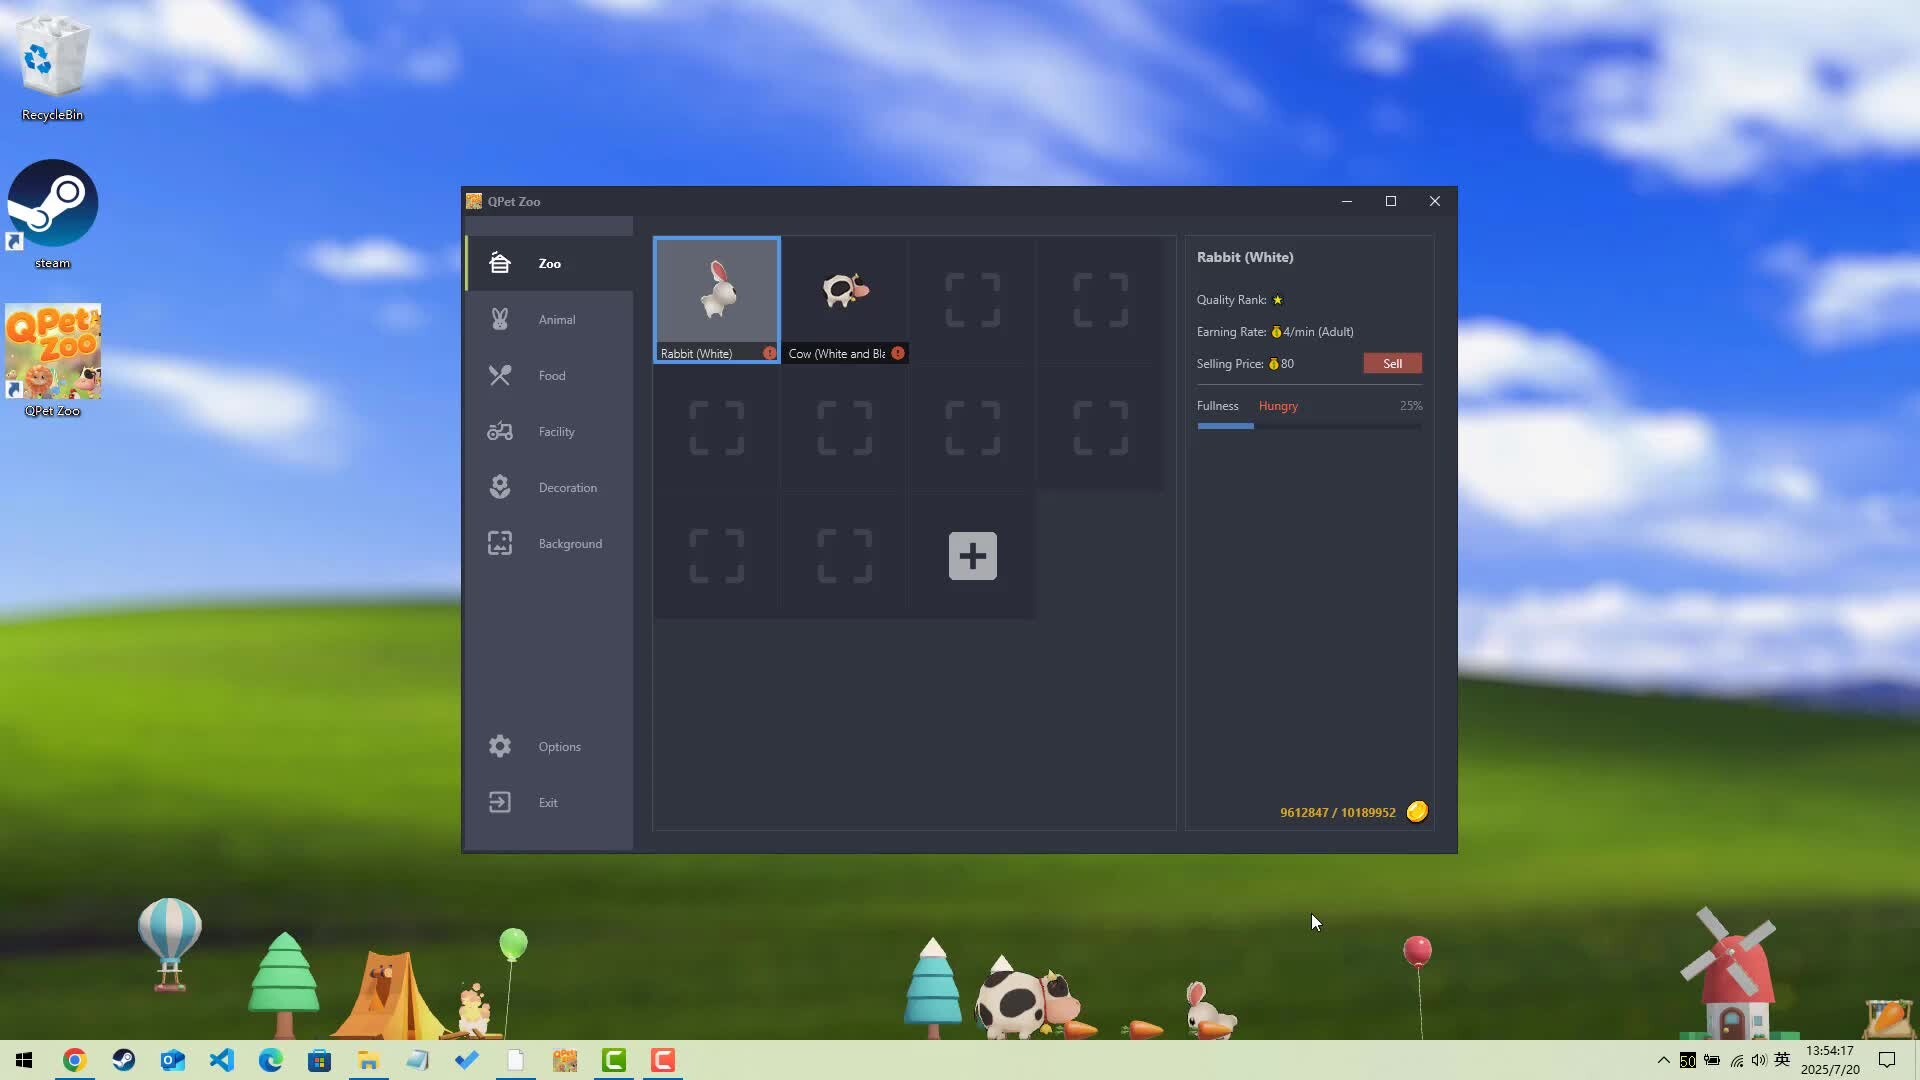The image size is (1920, 1080).
Task: Select the Zoo tab in sidebar
Action: click(x=548, y=264)
